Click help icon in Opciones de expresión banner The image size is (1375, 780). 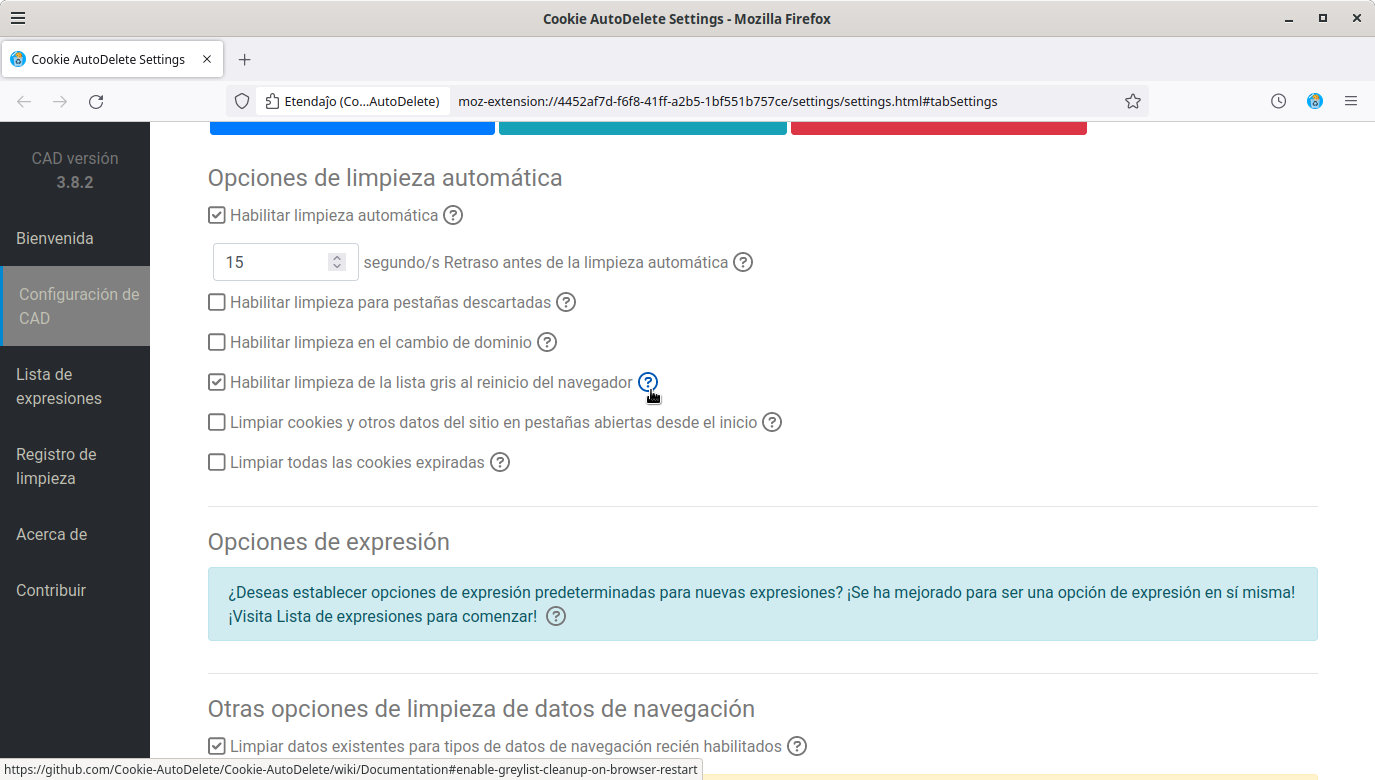[556, 616]
